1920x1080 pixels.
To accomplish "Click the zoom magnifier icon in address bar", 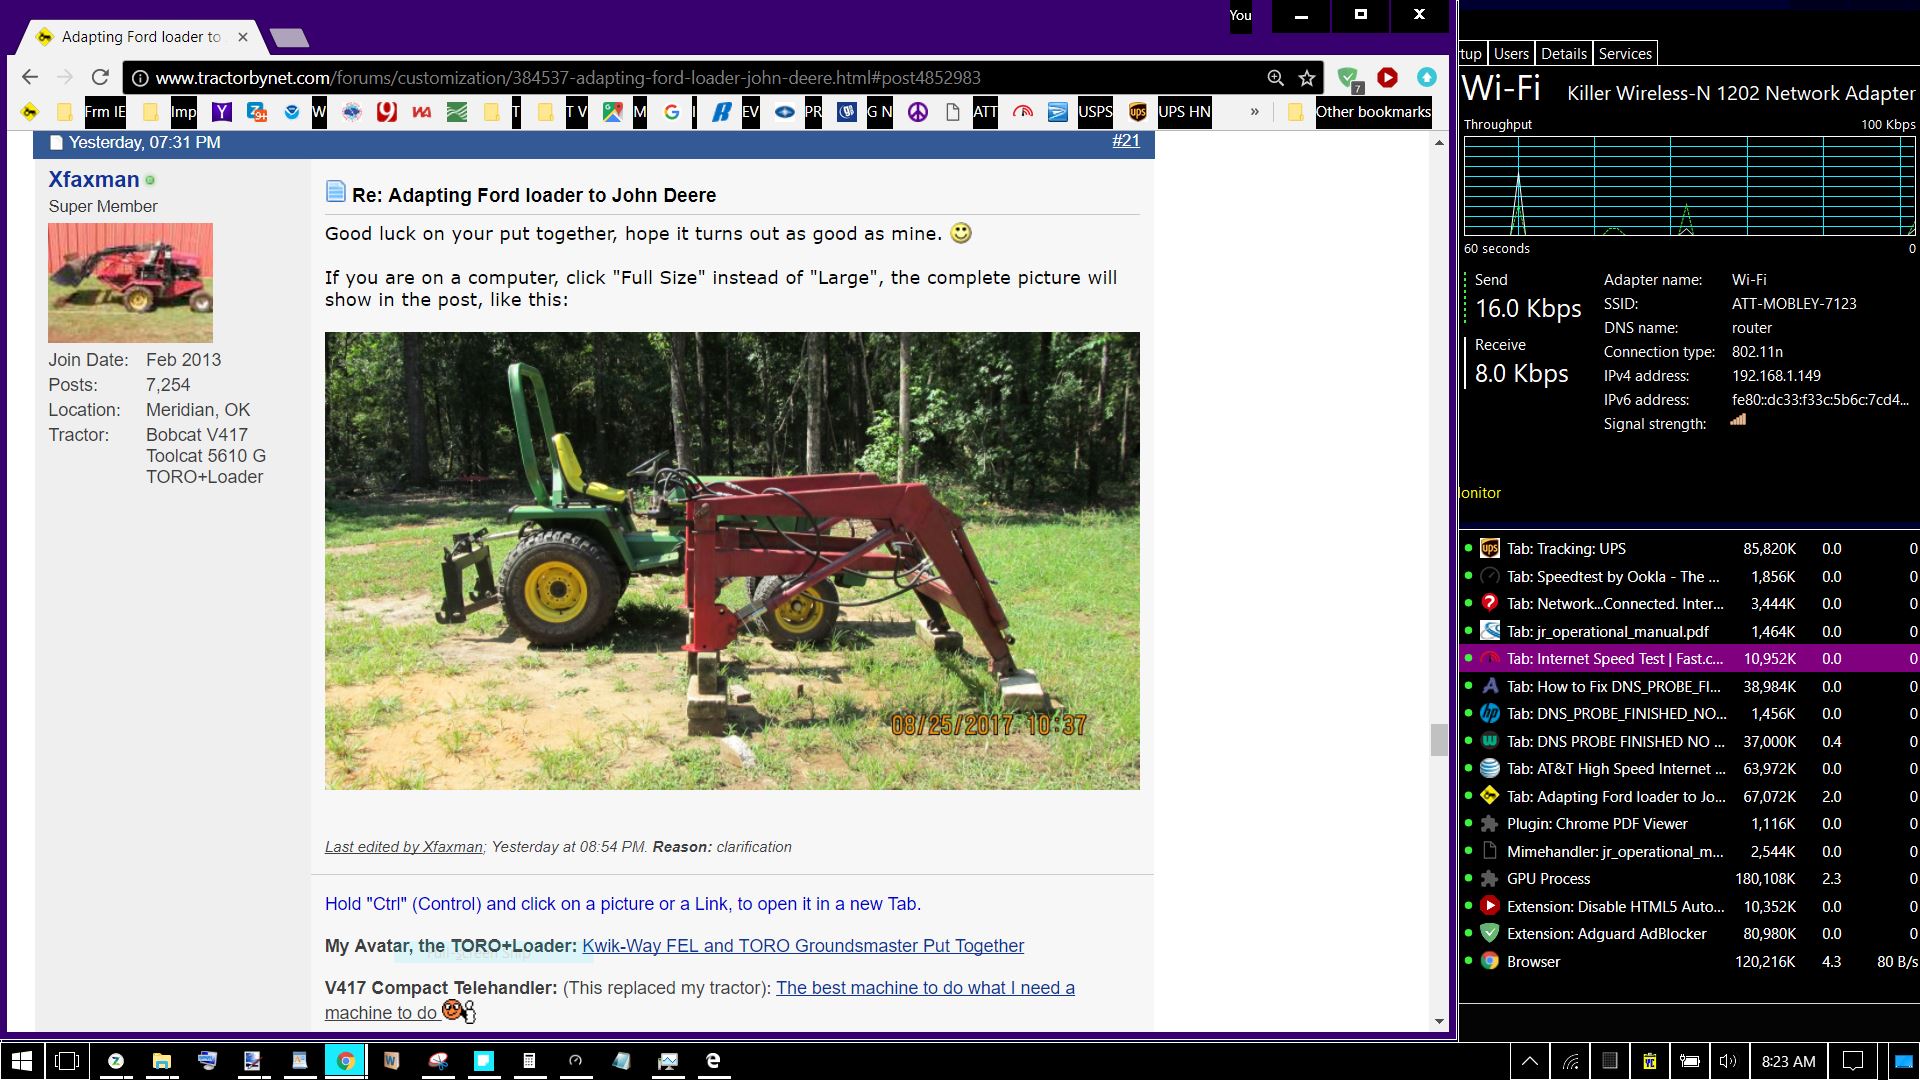I will [1275, 78].
